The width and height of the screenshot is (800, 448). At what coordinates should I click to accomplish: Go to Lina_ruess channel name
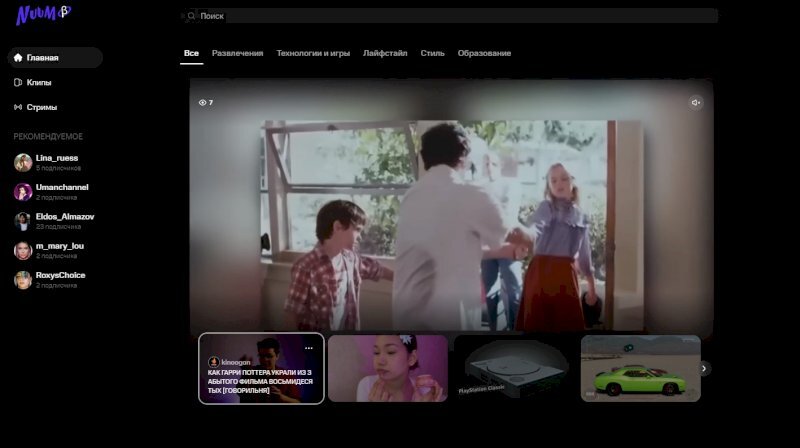point(57,158)
